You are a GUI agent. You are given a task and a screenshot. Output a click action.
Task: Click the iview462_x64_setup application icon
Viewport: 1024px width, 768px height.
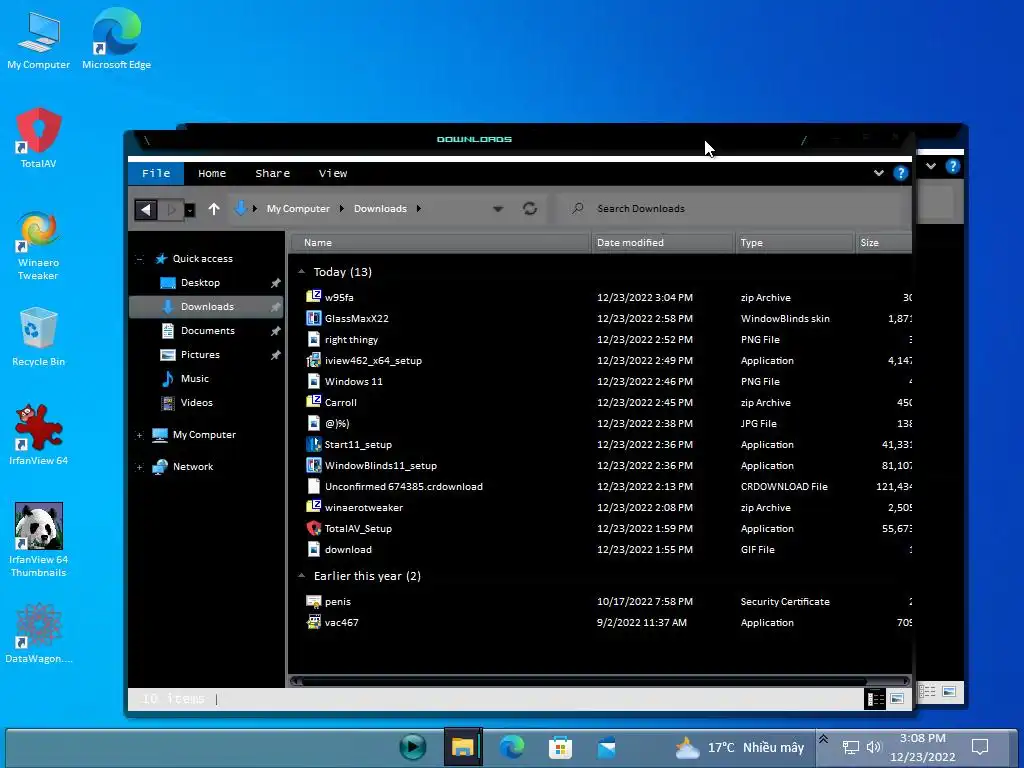(x=313, y=360)
